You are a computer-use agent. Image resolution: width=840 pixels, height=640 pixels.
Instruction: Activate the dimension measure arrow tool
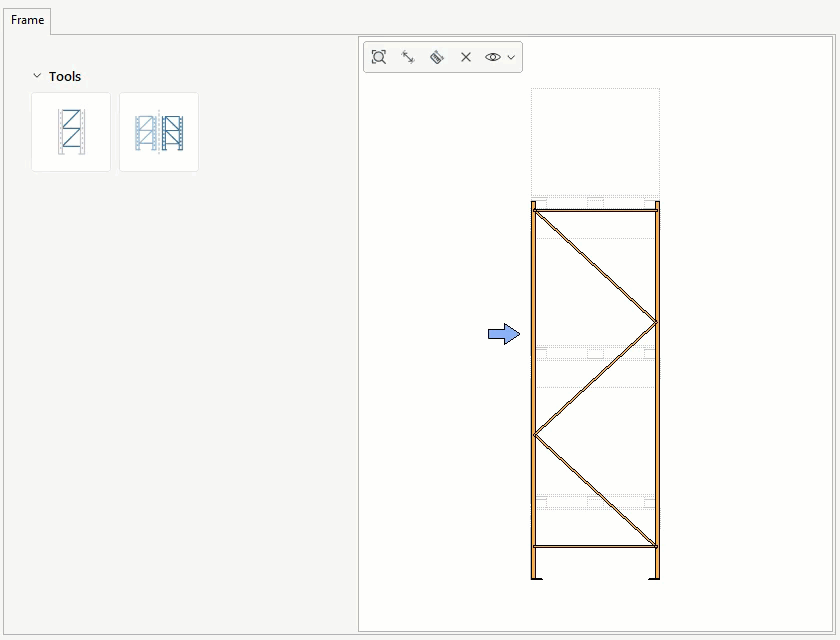[408, 57]
